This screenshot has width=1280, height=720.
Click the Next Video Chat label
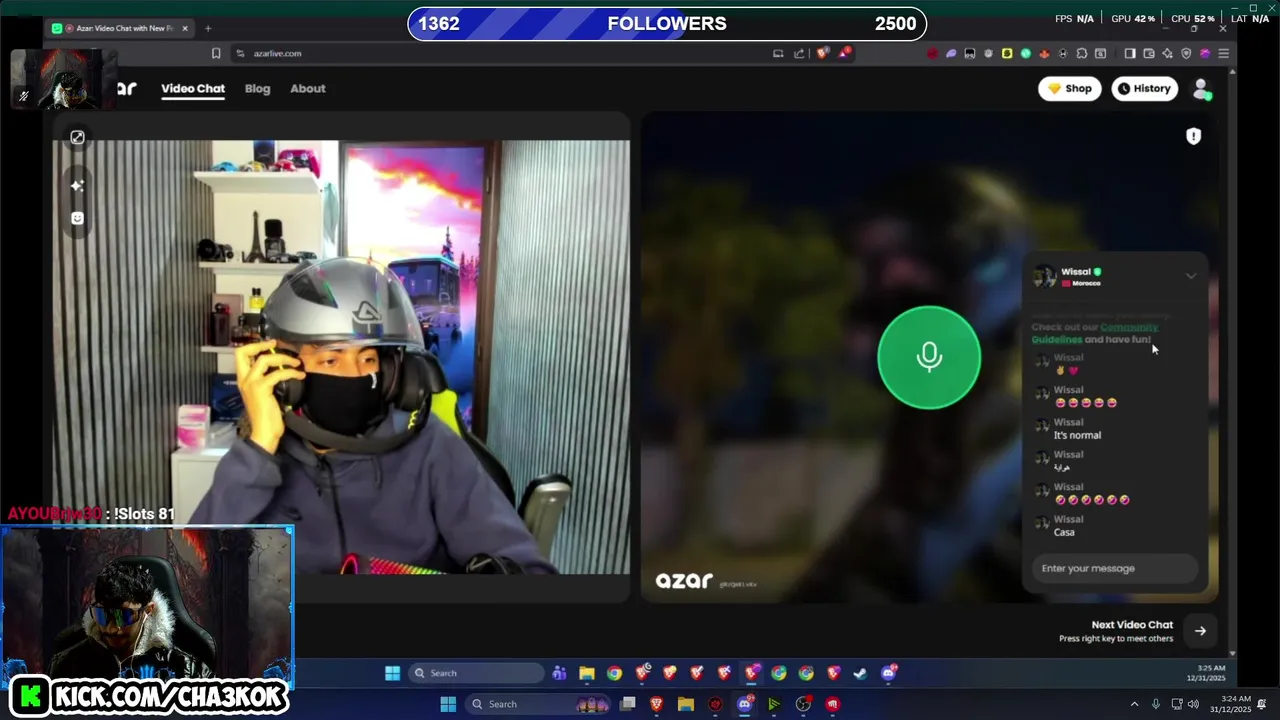1132,625
